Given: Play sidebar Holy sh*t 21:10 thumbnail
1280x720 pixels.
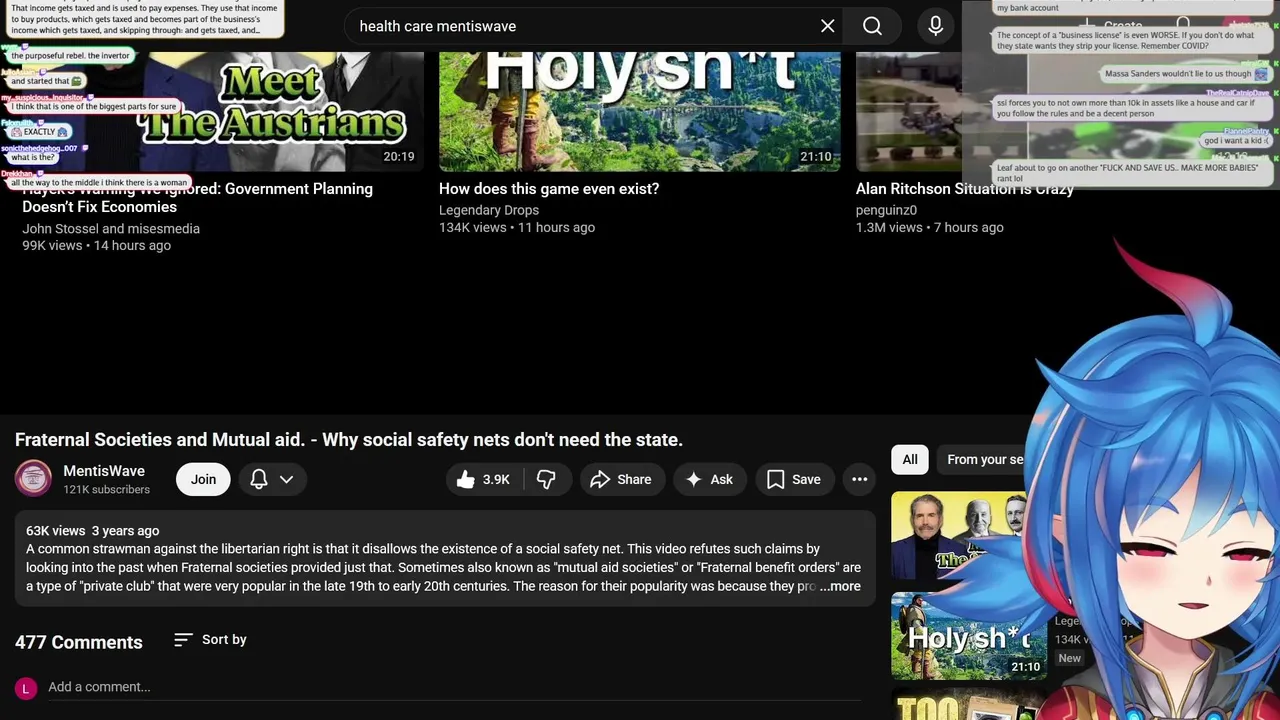Looking at the screenshot, I should coord(968,636).
